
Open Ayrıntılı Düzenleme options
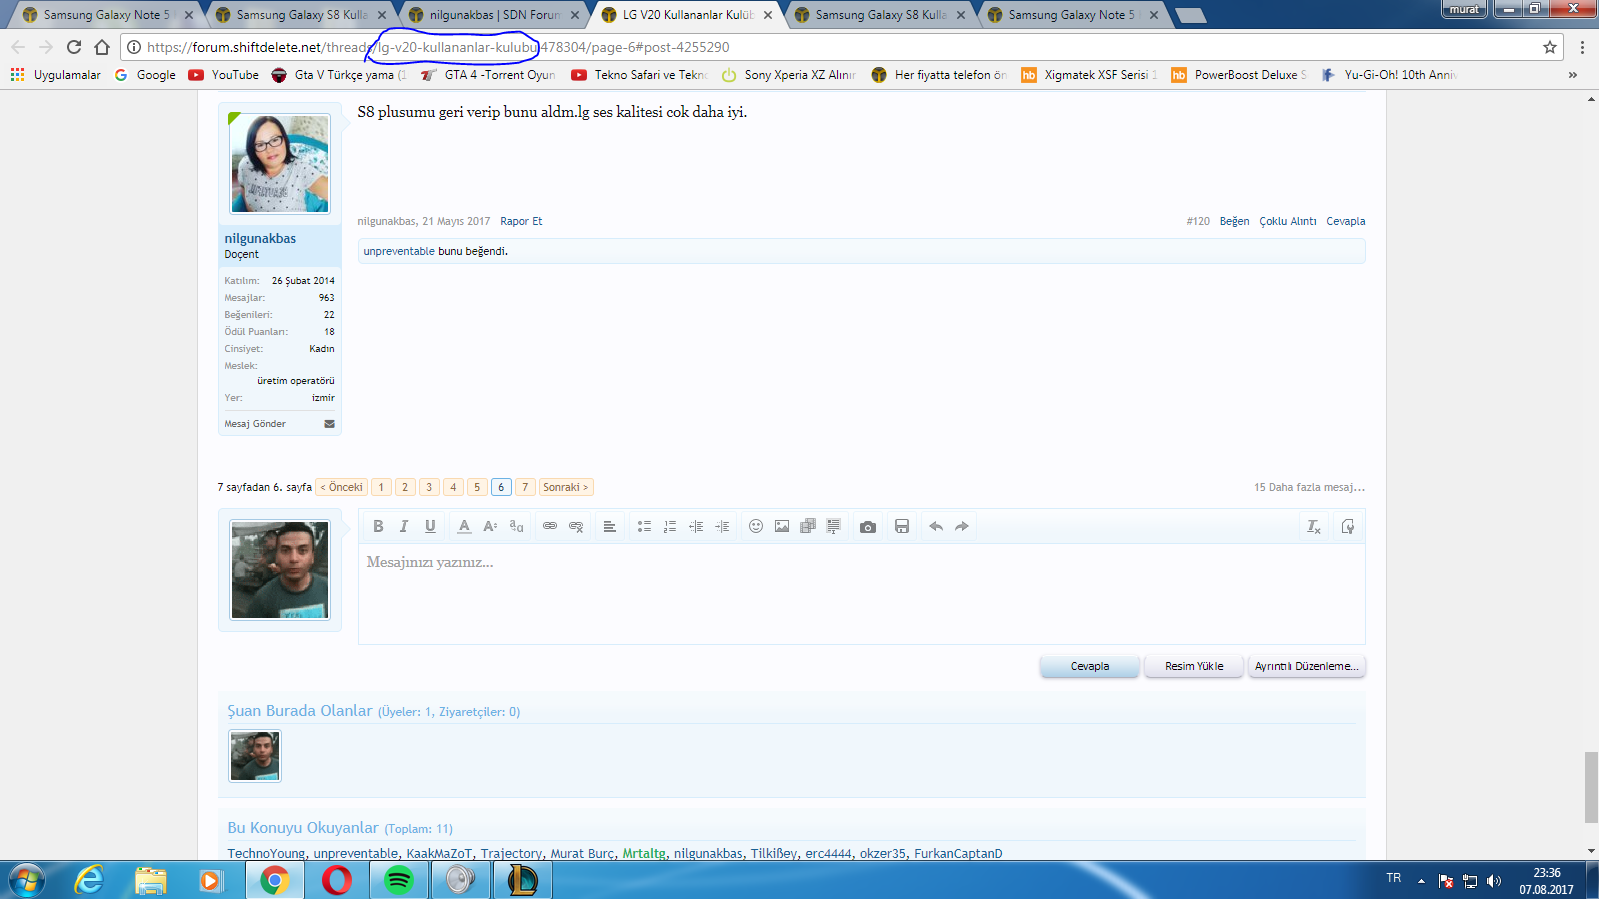pos(1306,666)
